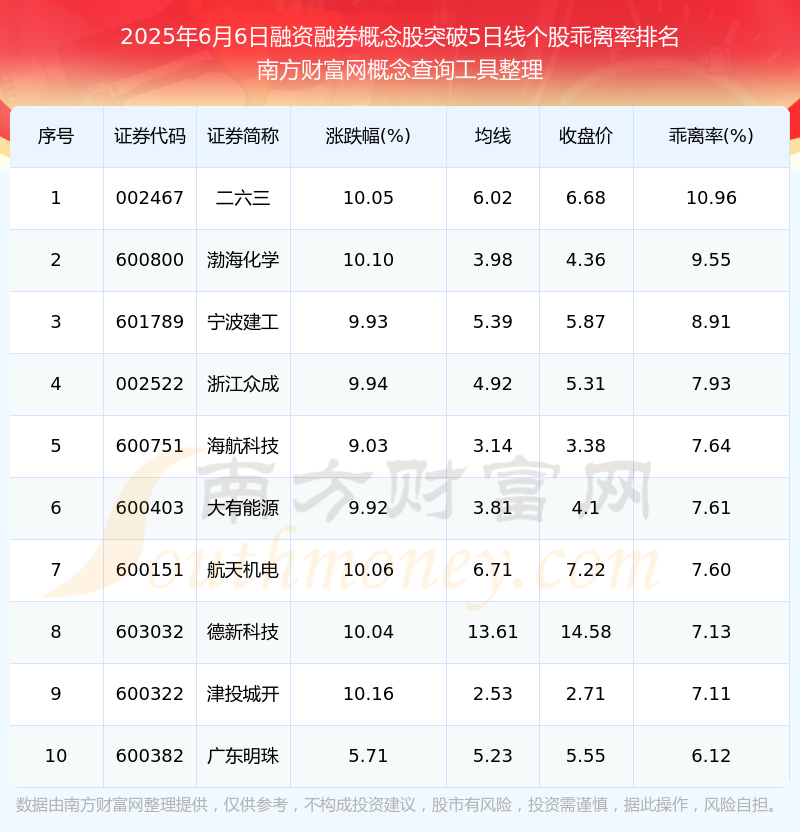Screen dimensions: 800x832
Task: Click the 7.93 deviation rate value
Action: point(711,384)
